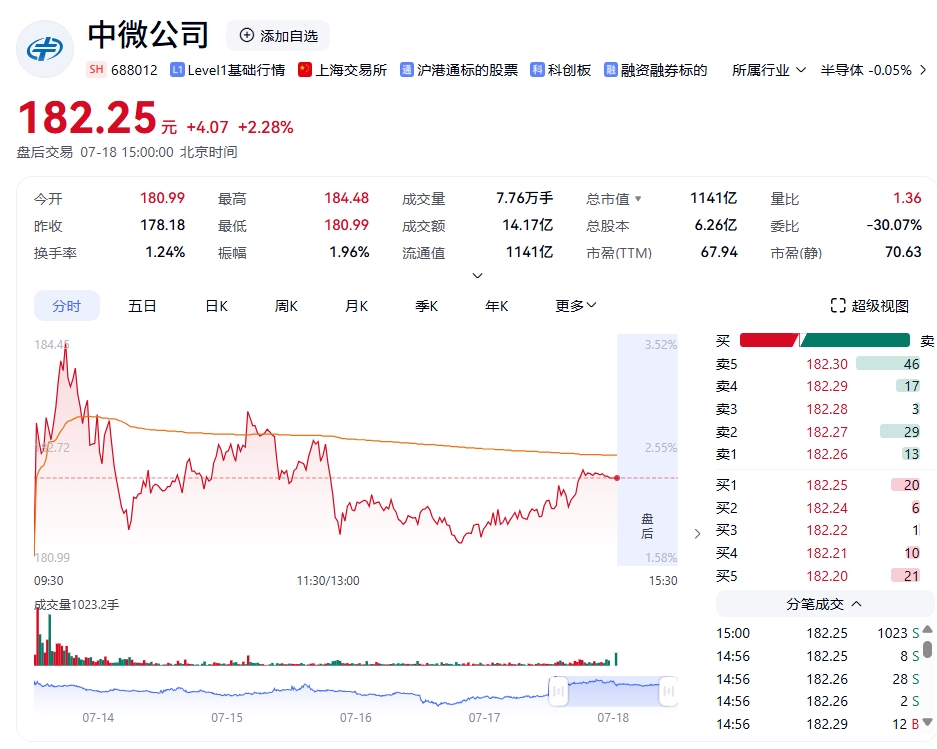This screenshot has height=749, width=937.
Task: Switch to the 五日 tab
Action: 142,306
